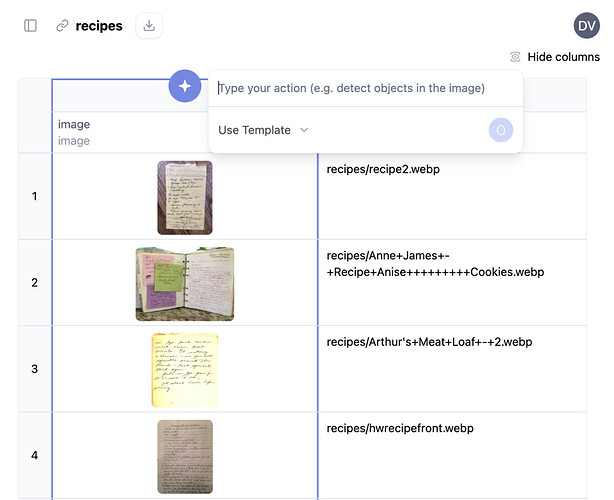Select the recipes/recipe2.webp path cell

coord(452,196)
